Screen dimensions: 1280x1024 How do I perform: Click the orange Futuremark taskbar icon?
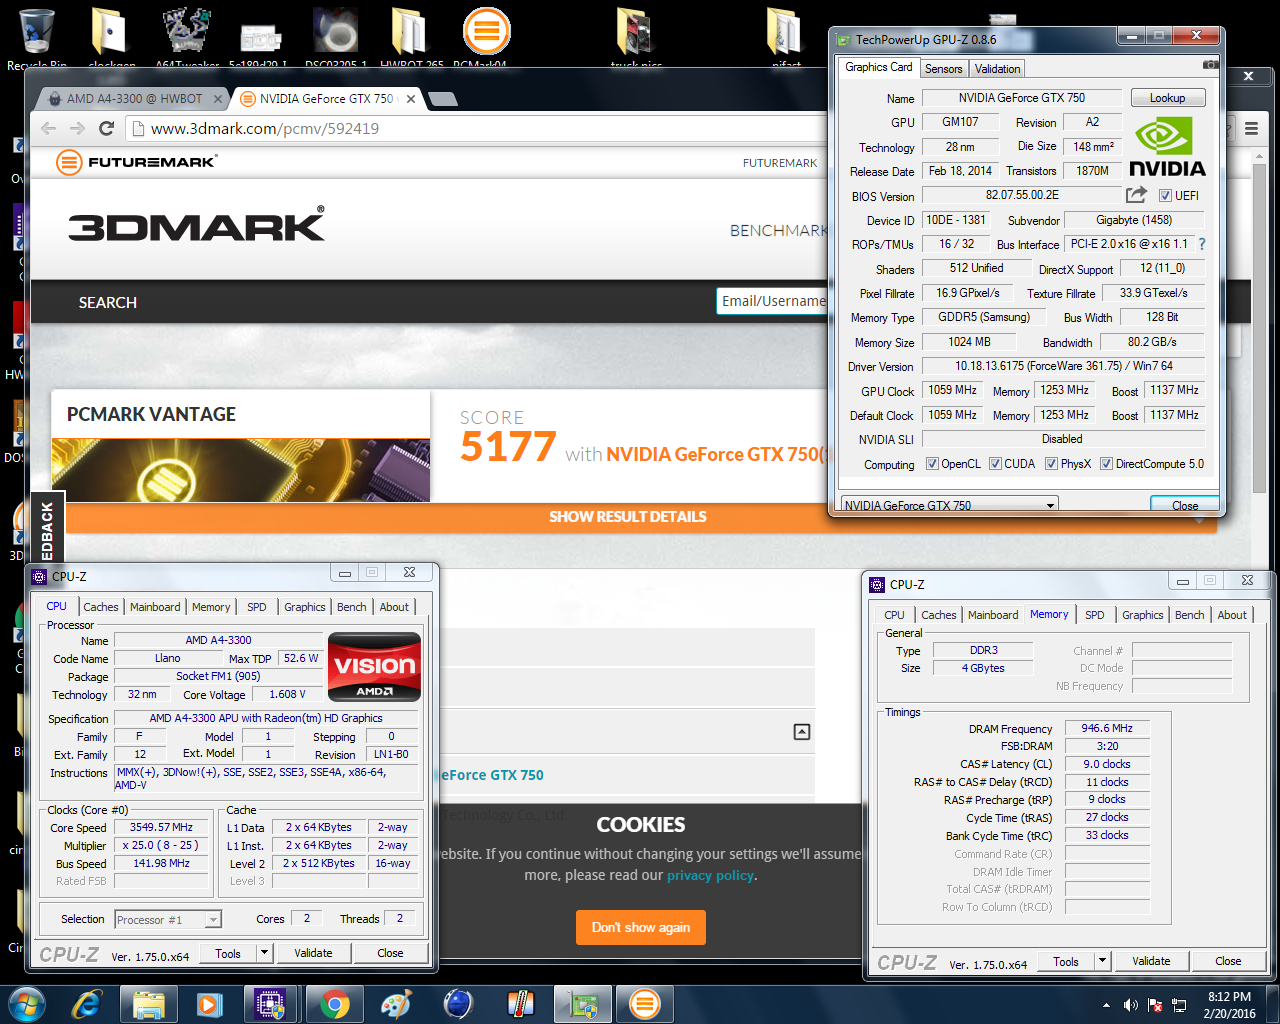click(645, 1004)
